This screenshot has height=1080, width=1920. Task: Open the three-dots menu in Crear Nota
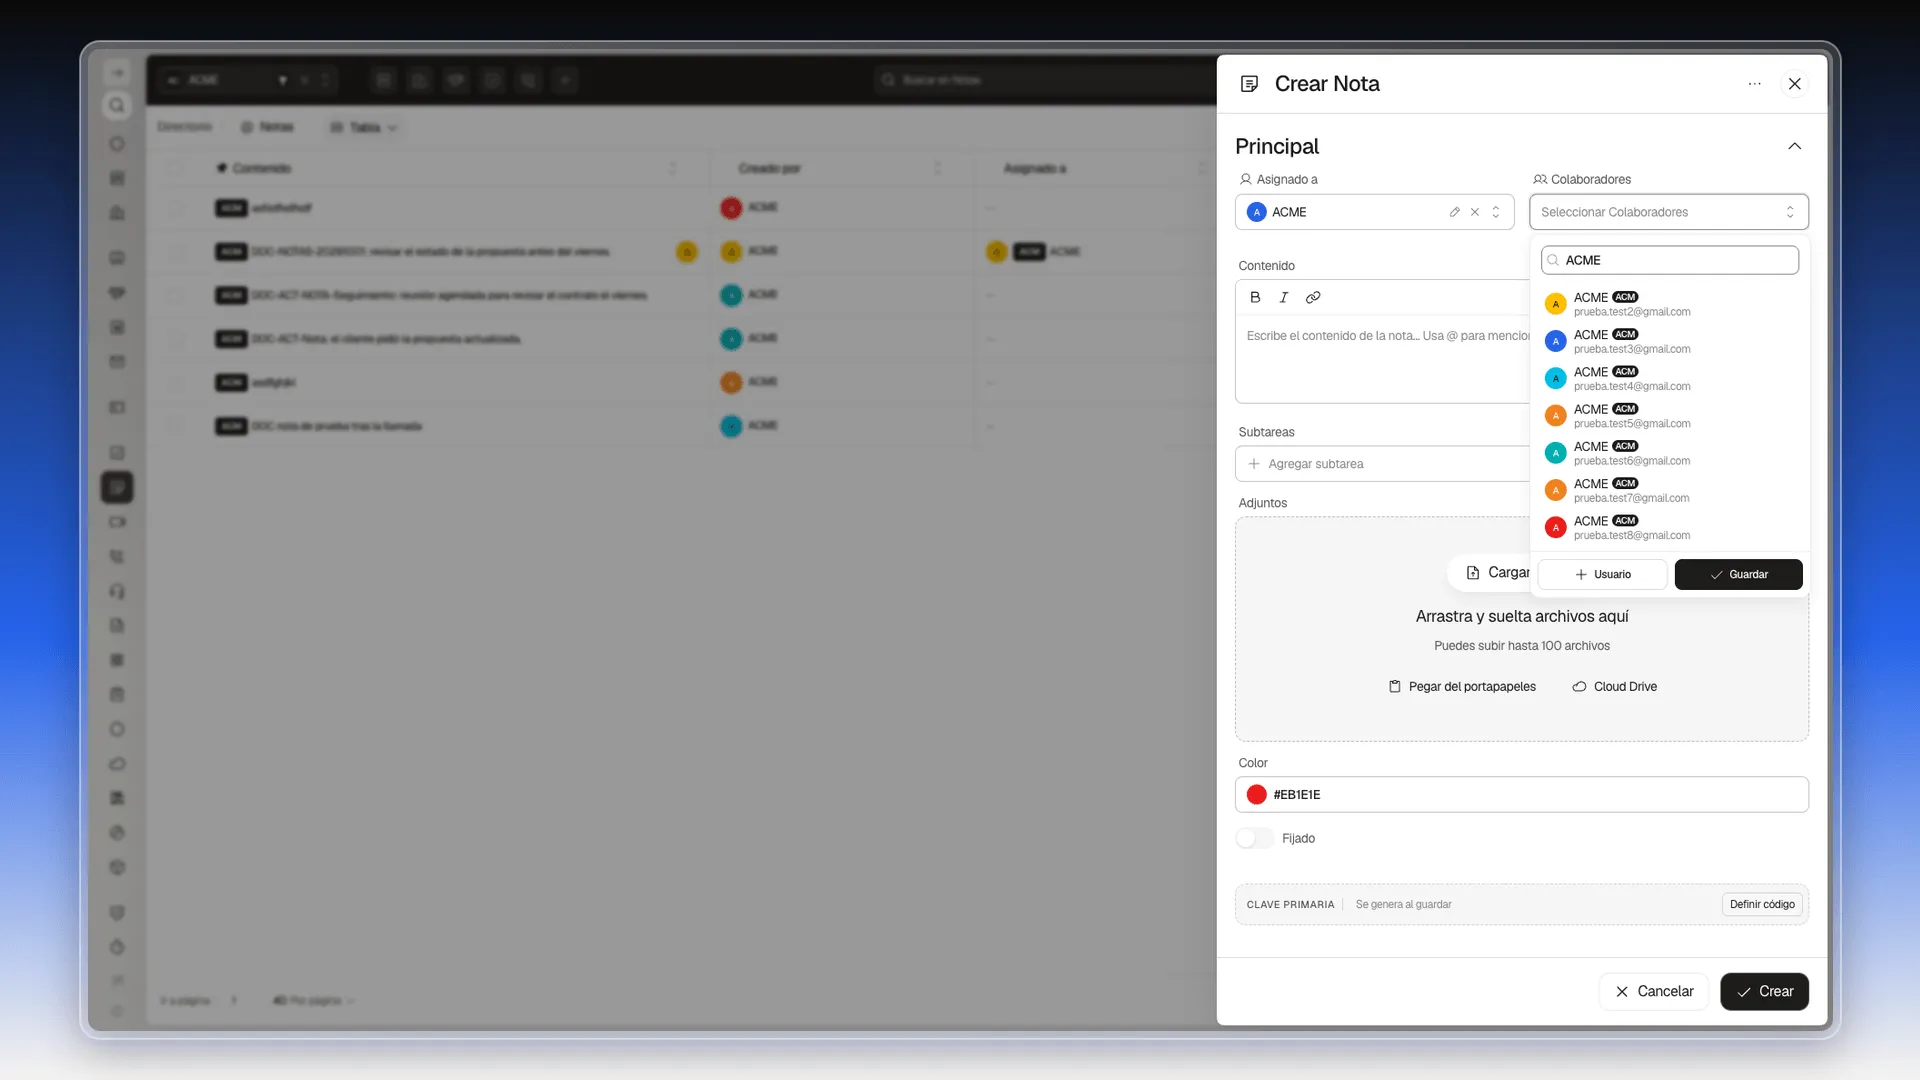(1754, 84)
